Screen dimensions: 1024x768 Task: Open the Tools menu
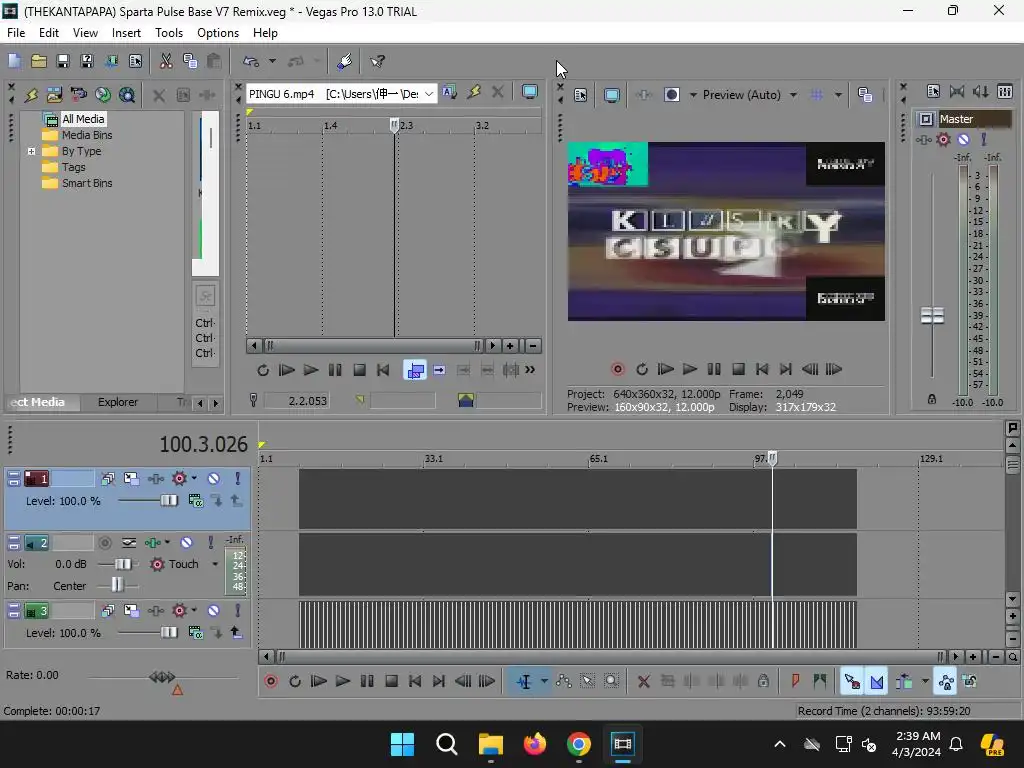coord(168,33)
